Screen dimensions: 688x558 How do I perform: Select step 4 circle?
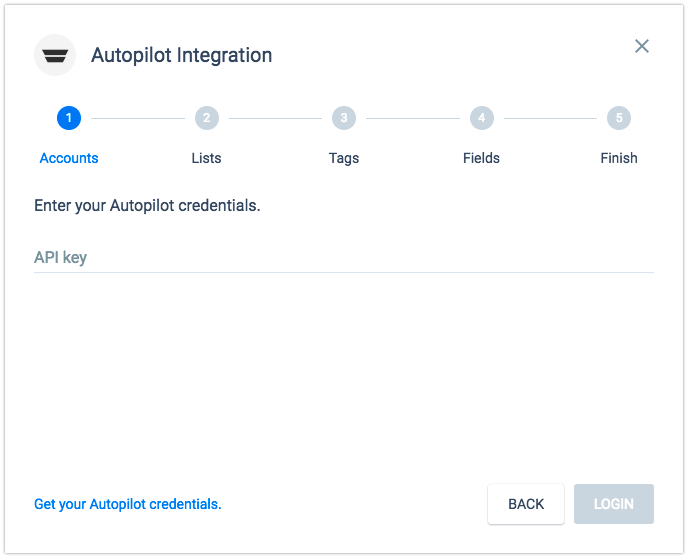[482, 118]
